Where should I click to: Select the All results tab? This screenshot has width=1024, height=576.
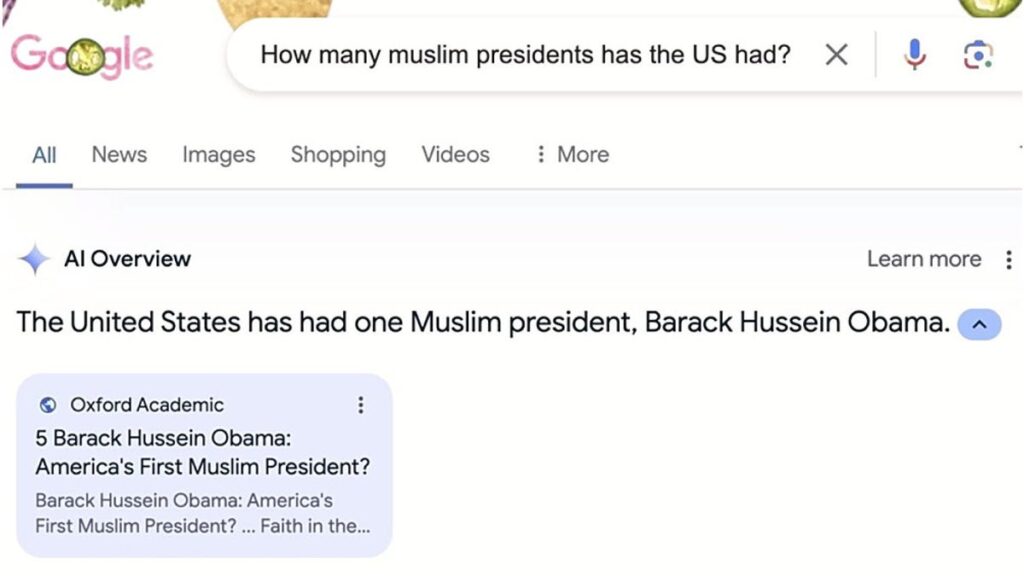(44, 155)
